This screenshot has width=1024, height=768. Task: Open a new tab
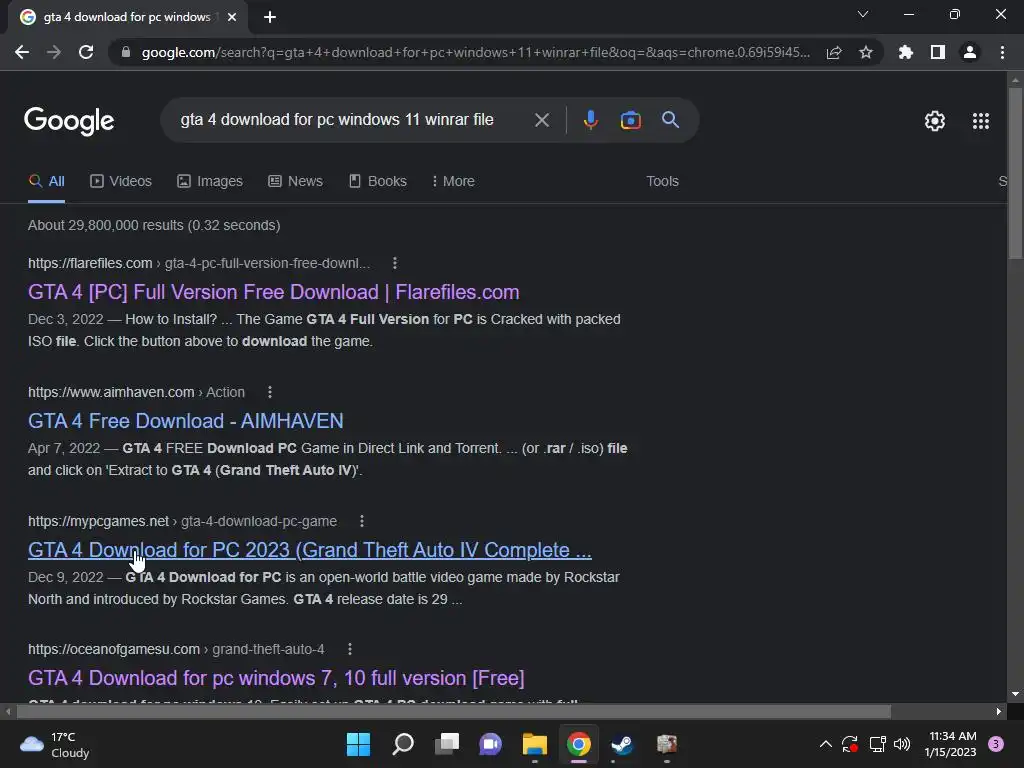270,17
